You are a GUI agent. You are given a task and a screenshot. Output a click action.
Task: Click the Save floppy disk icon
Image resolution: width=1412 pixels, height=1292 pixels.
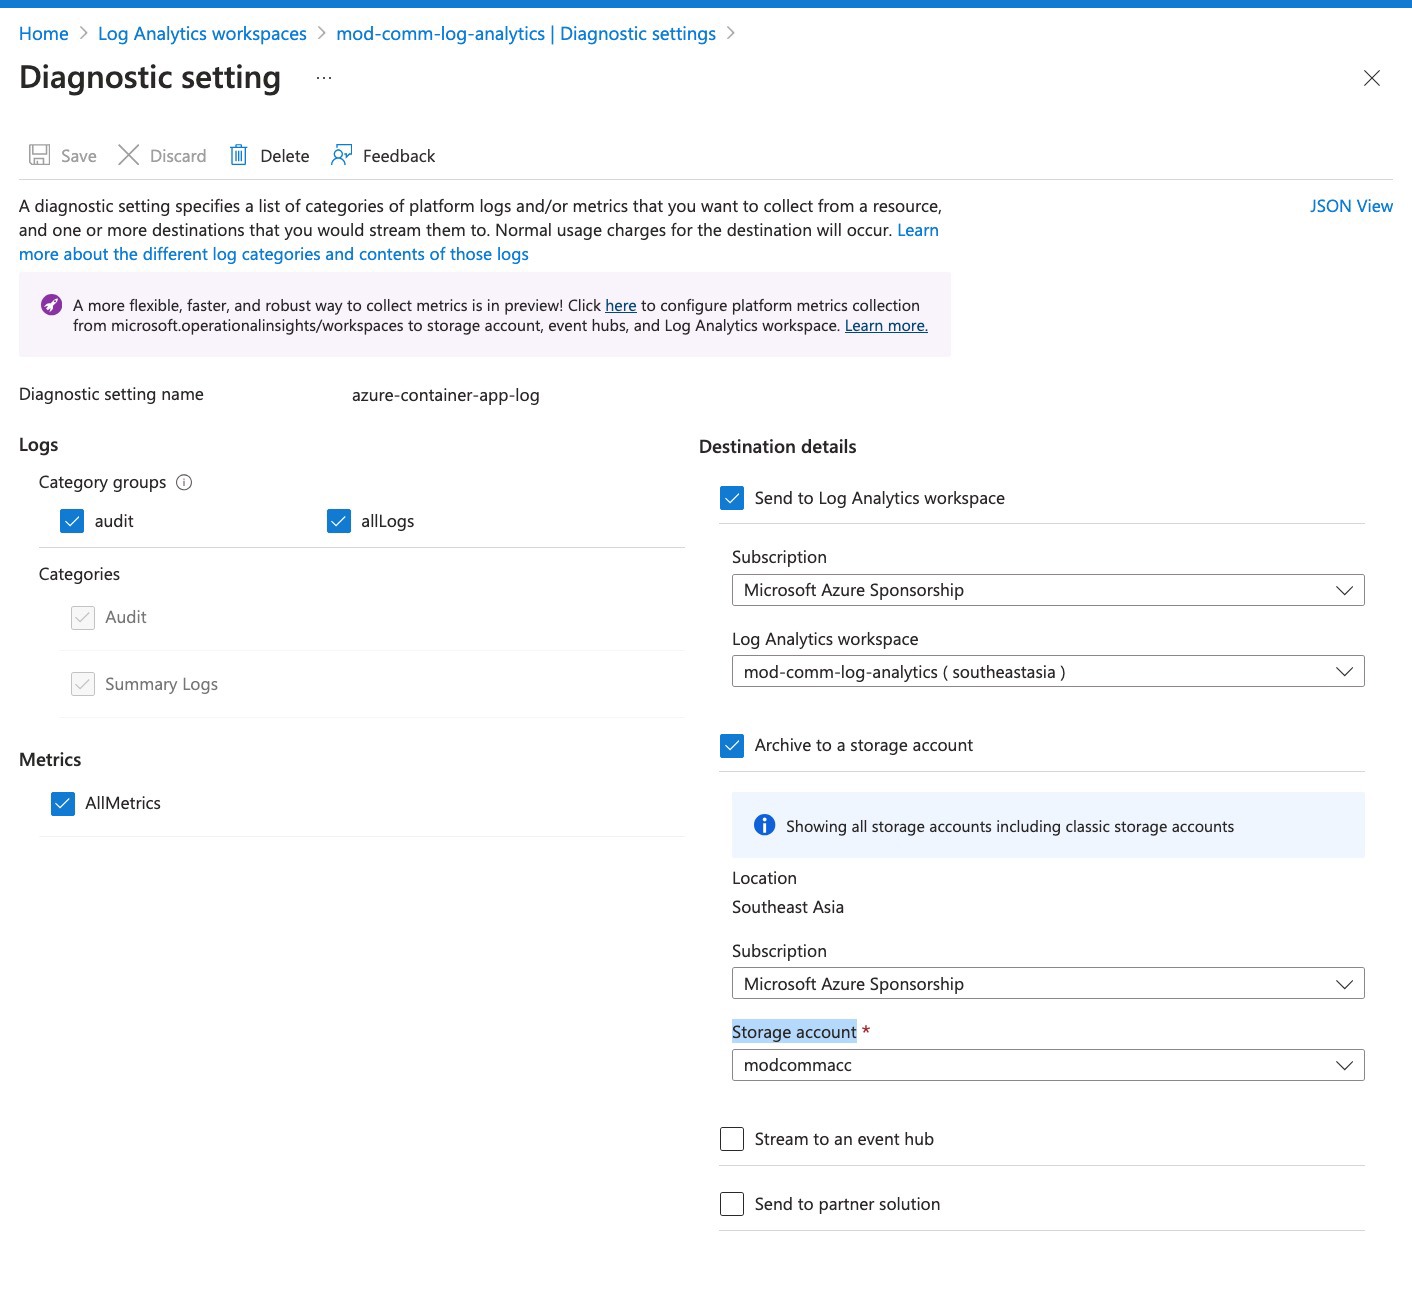40,155
